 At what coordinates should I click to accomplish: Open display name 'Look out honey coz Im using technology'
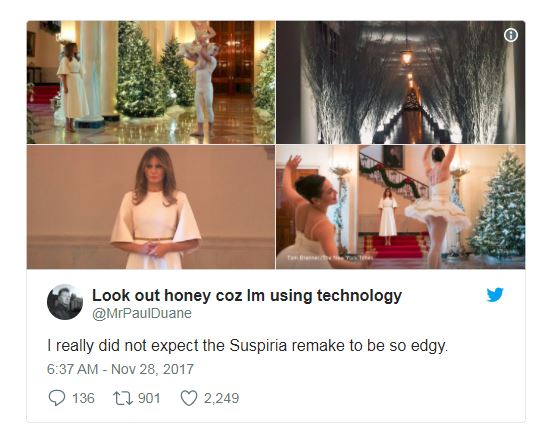(x=247, y=295)
